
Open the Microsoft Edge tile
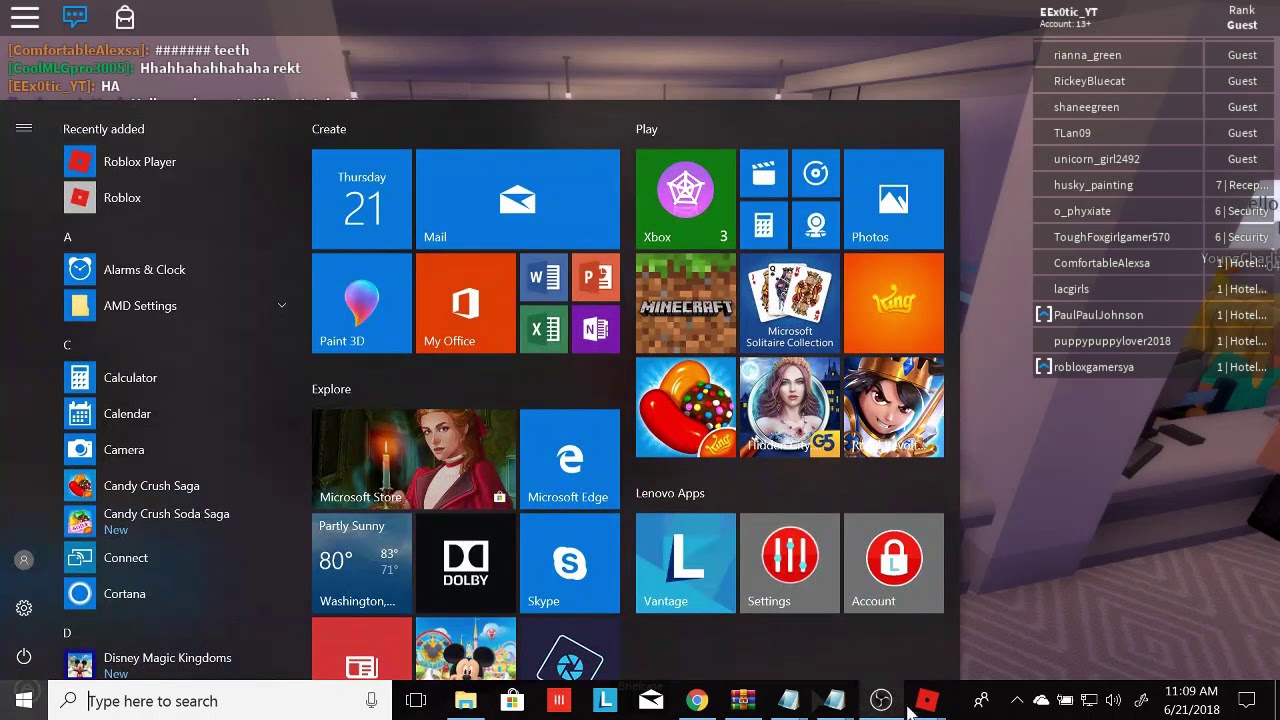point(570,459)
